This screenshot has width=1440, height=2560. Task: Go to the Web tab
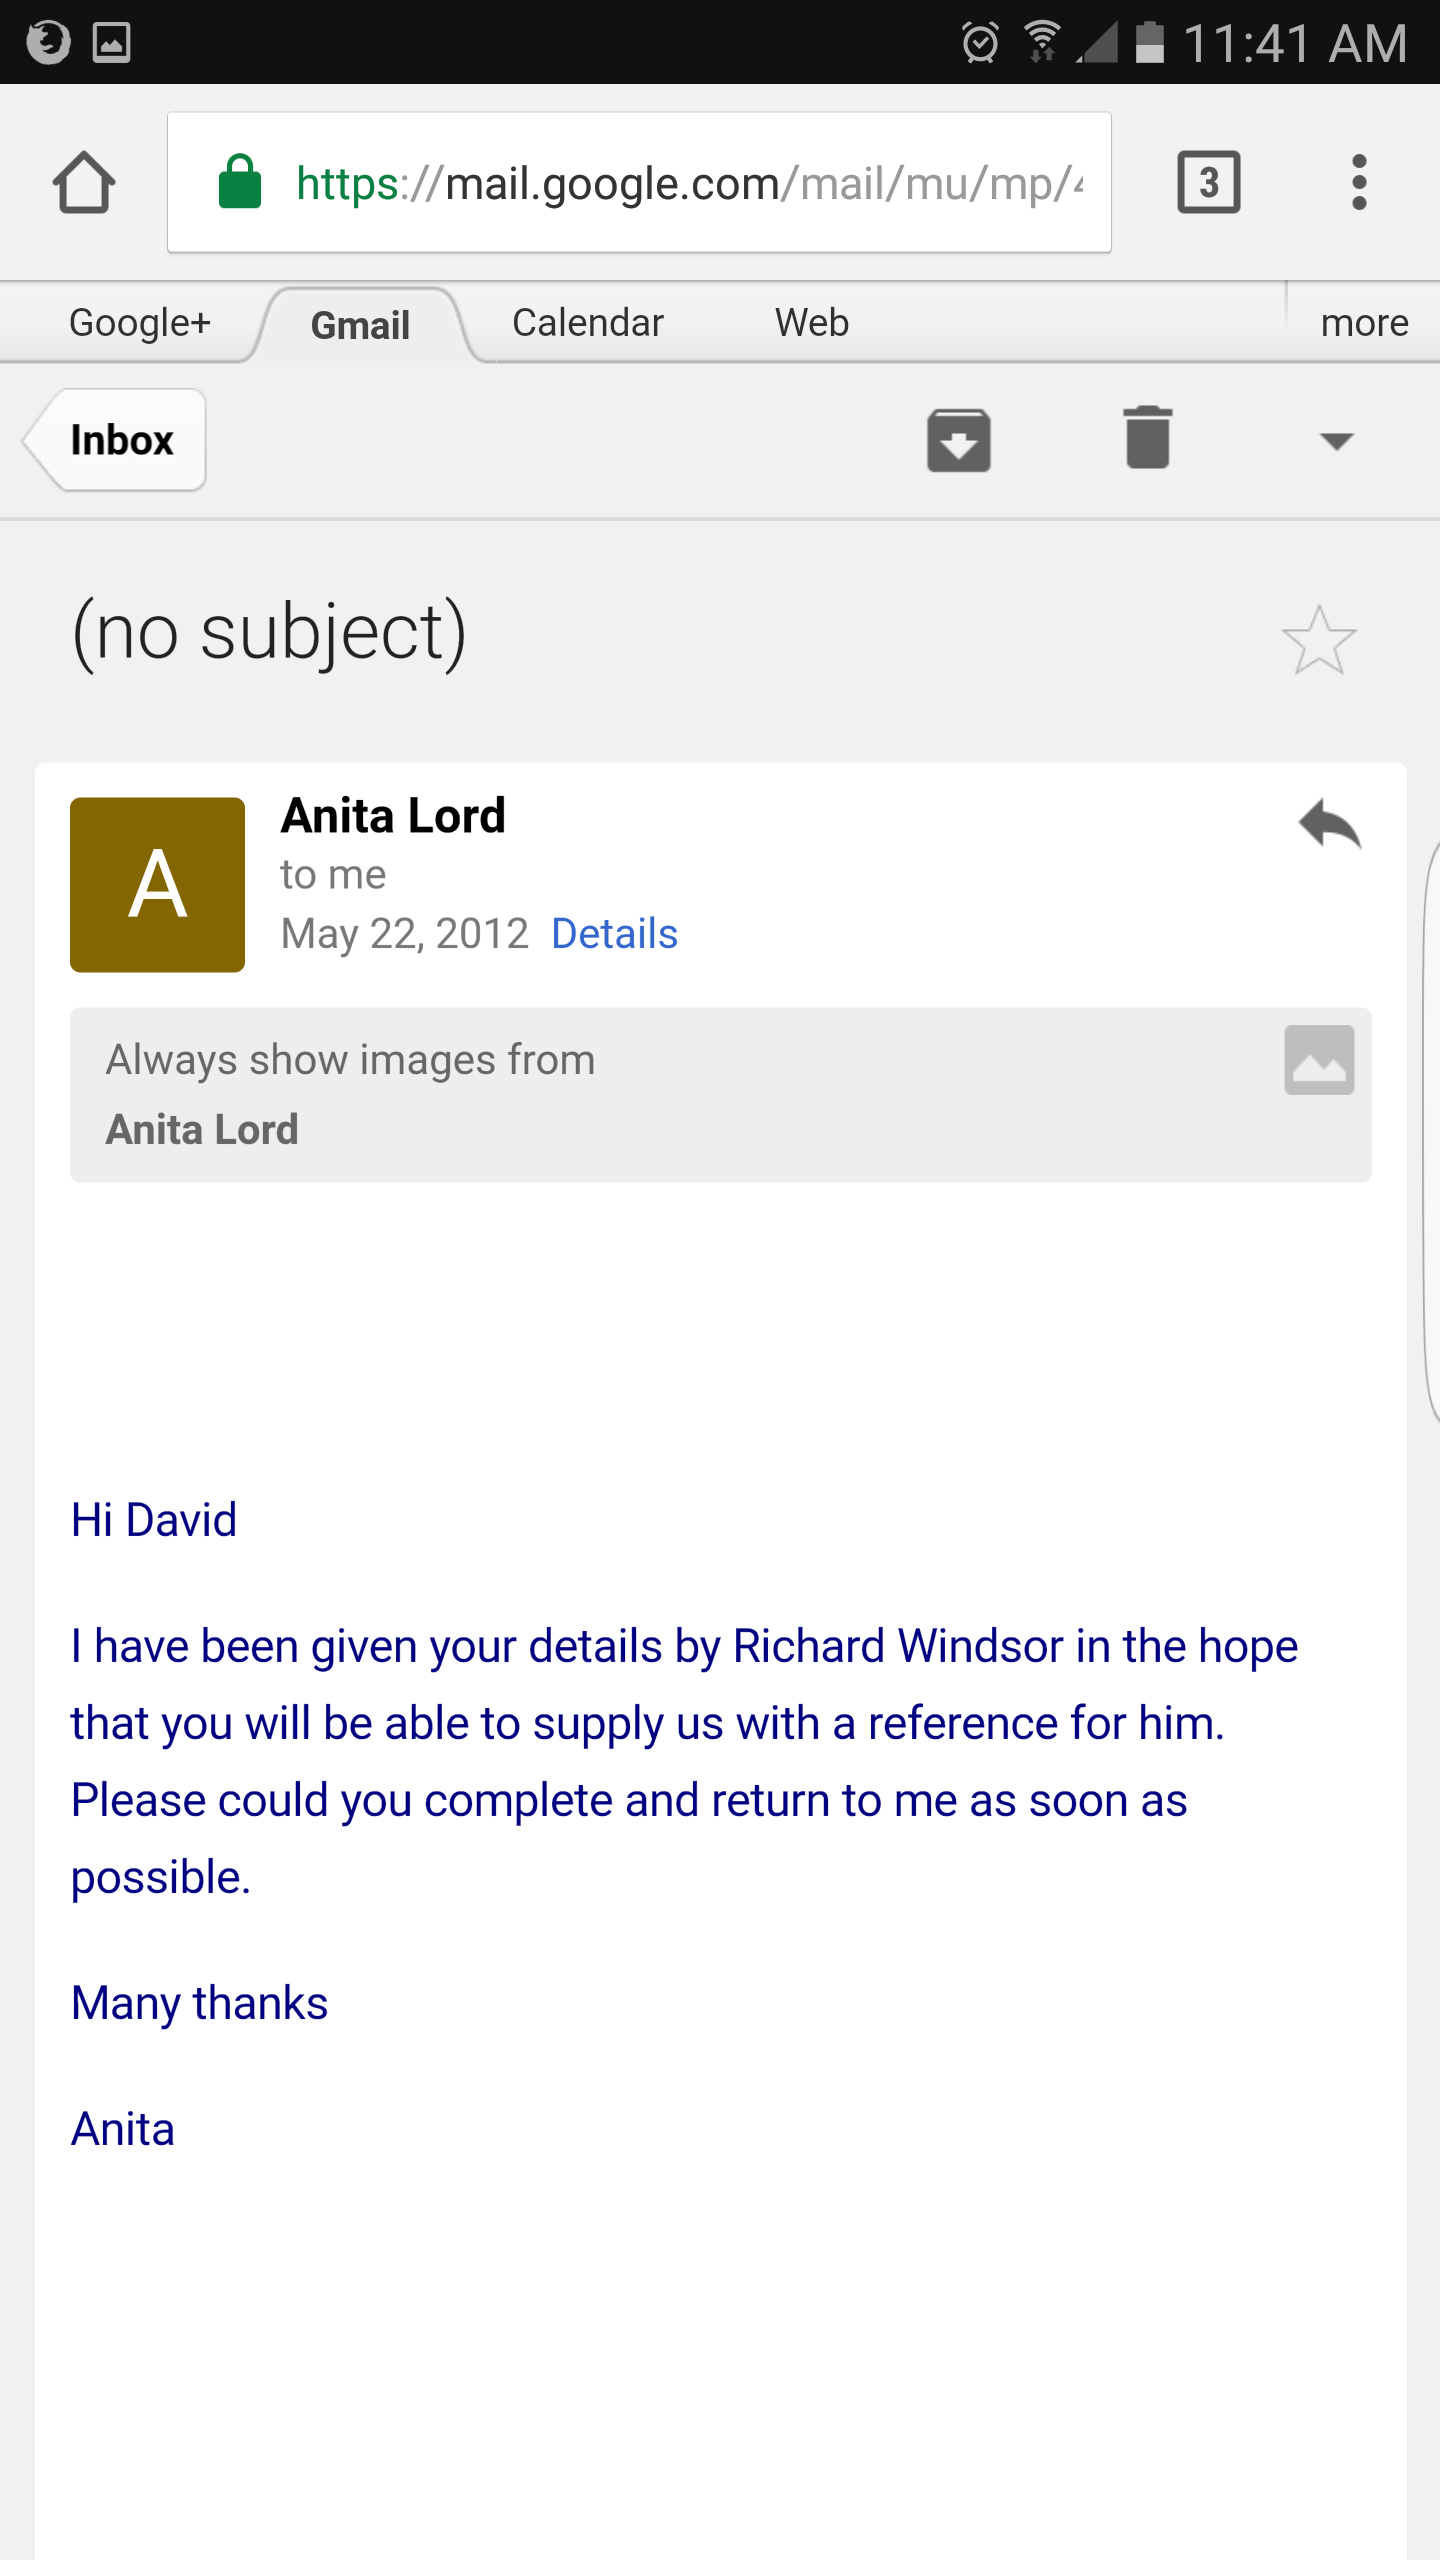coord(811,323)
